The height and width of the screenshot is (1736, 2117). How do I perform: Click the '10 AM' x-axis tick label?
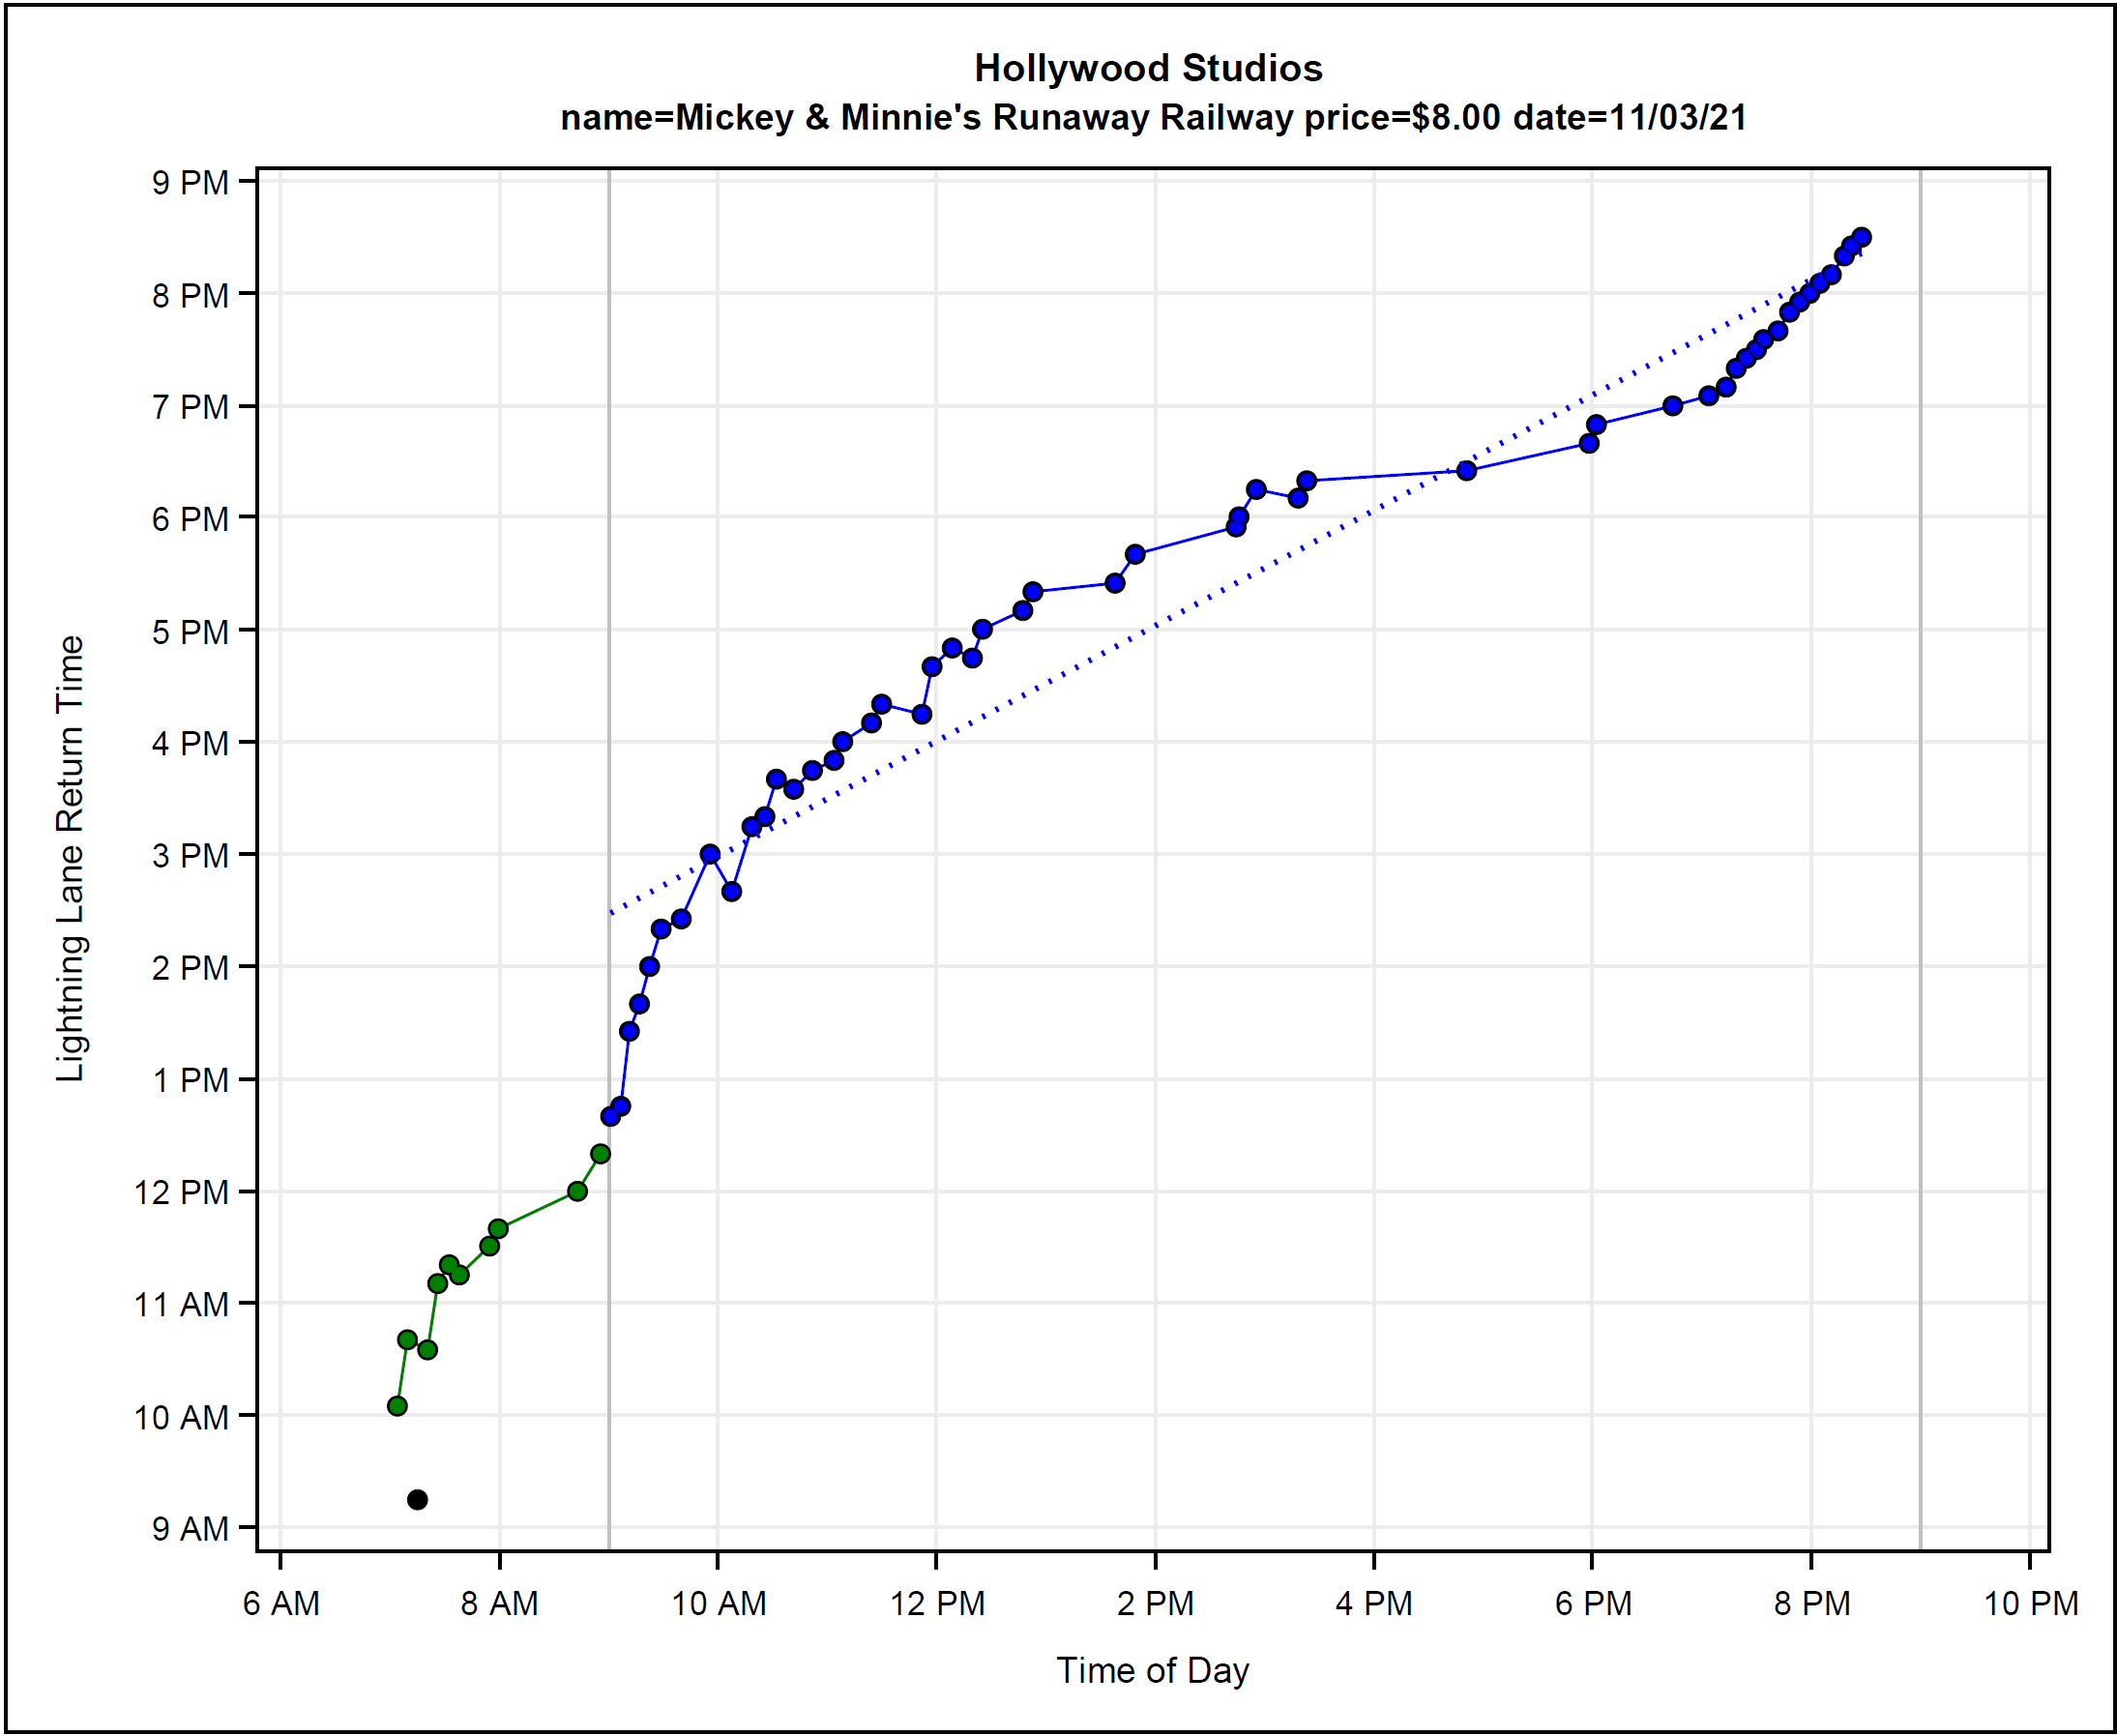(718, 1604)
